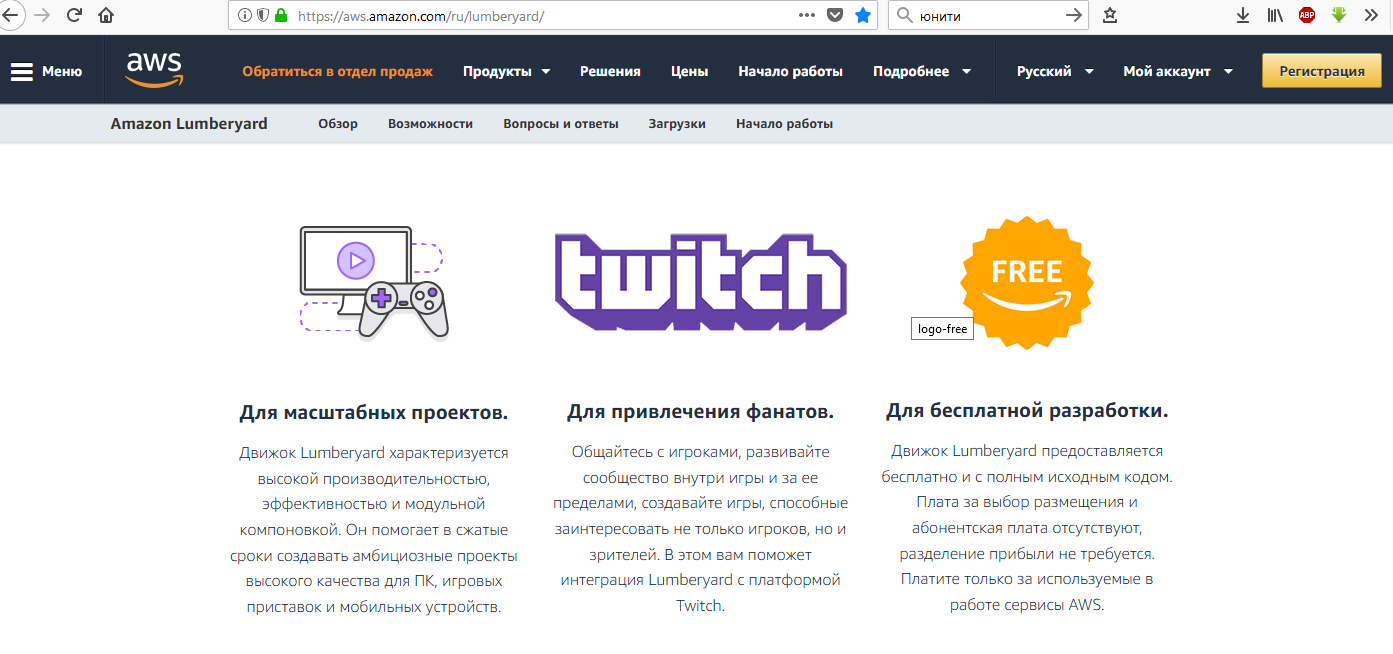
Task: Expand the Продукты dropdown
Action: (506, 71)
